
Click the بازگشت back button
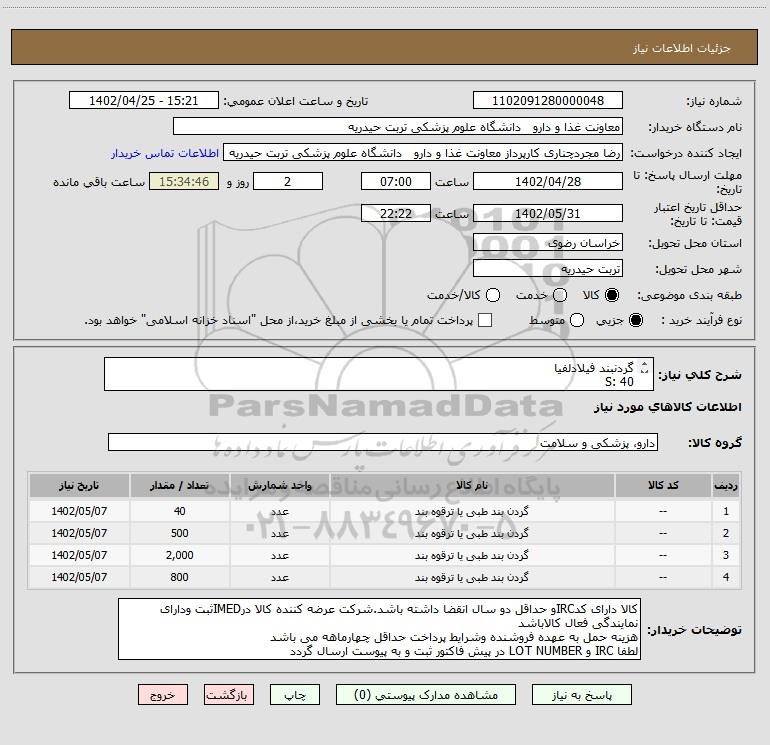pyautogui.click(x=229, y=695)
